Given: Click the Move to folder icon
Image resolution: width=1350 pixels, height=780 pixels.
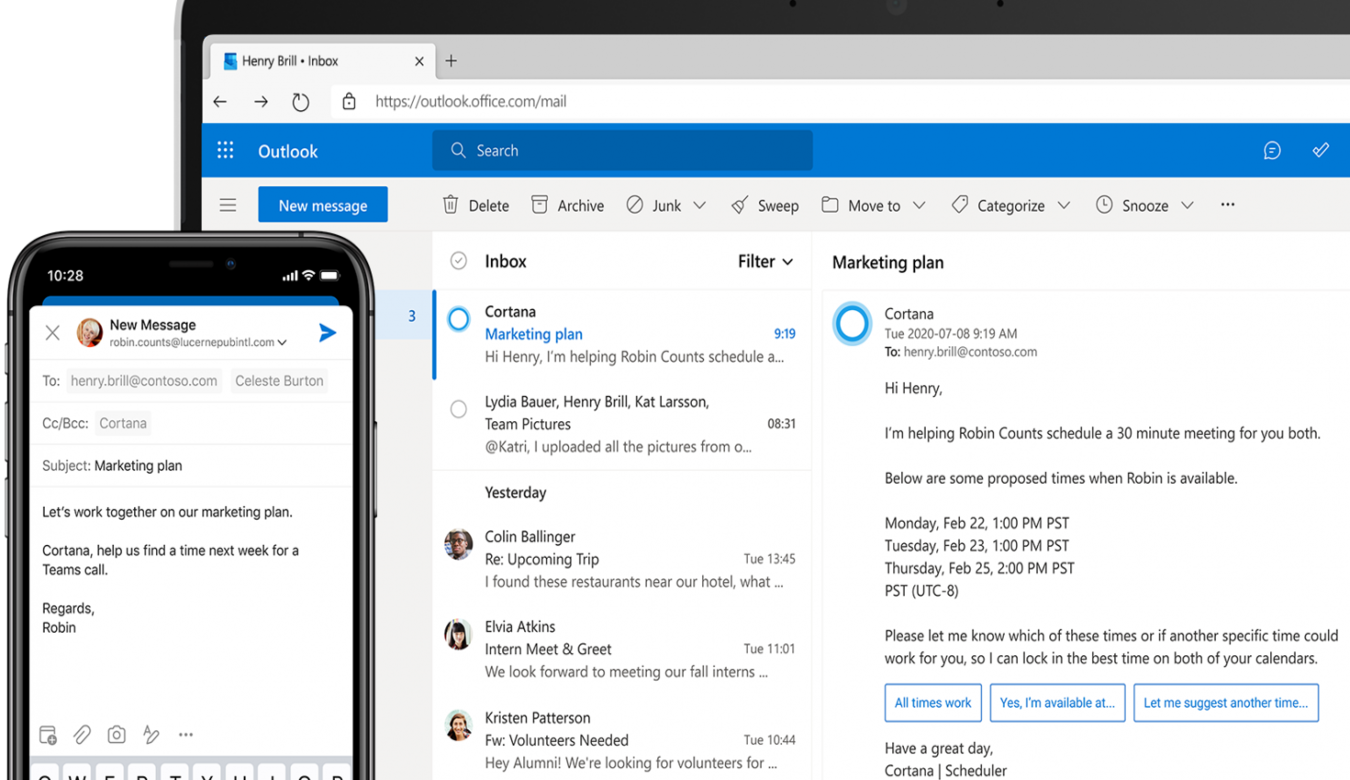Looking at the screenshot, I should 830,204.
